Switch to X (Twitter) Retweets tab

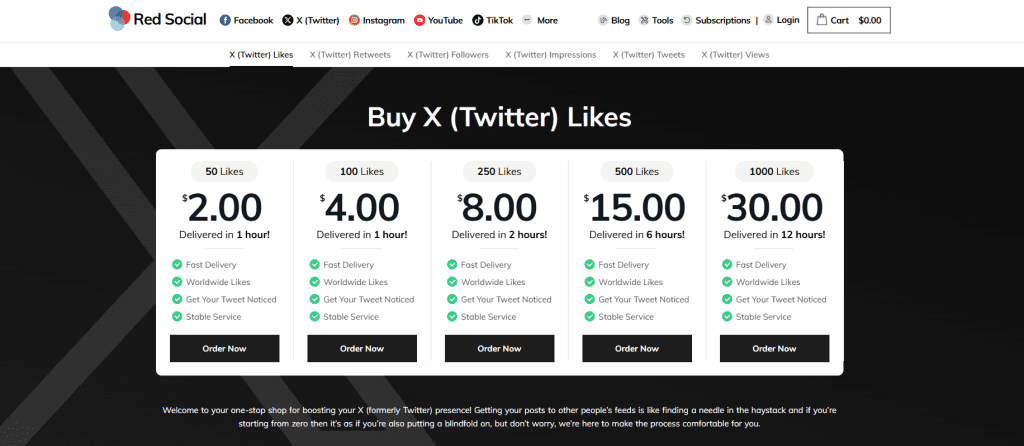pyautogui.click(x=350, y=55)
